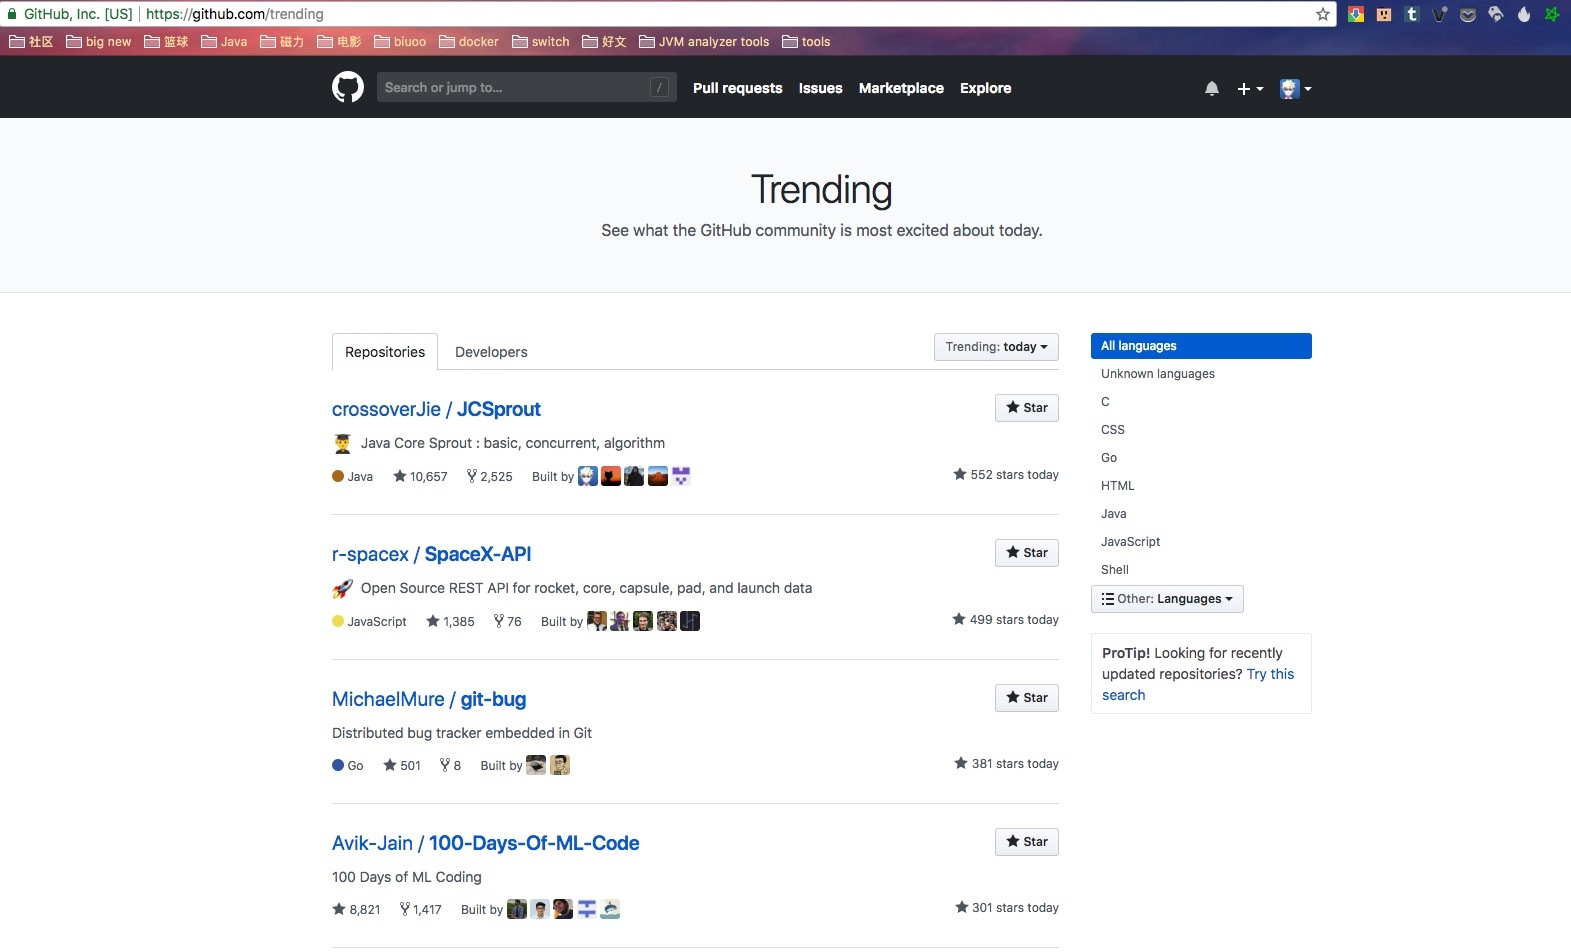Open the r-spacex / SpaceX-API repository link
The width and height of the screenshot is (1571, 952).
pos(432,554)
